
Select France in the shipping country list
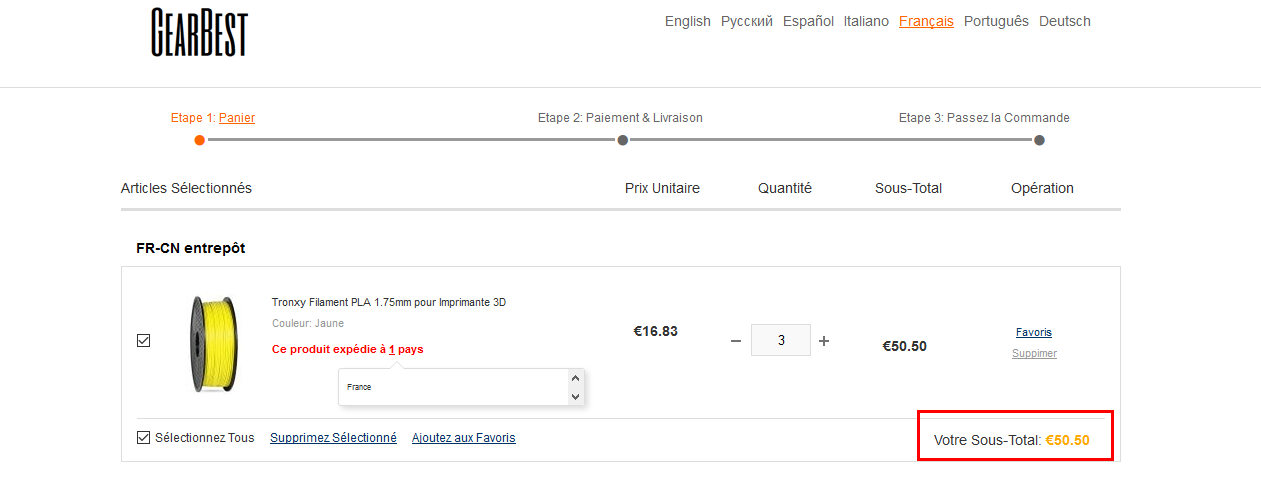tap(359, 387)
